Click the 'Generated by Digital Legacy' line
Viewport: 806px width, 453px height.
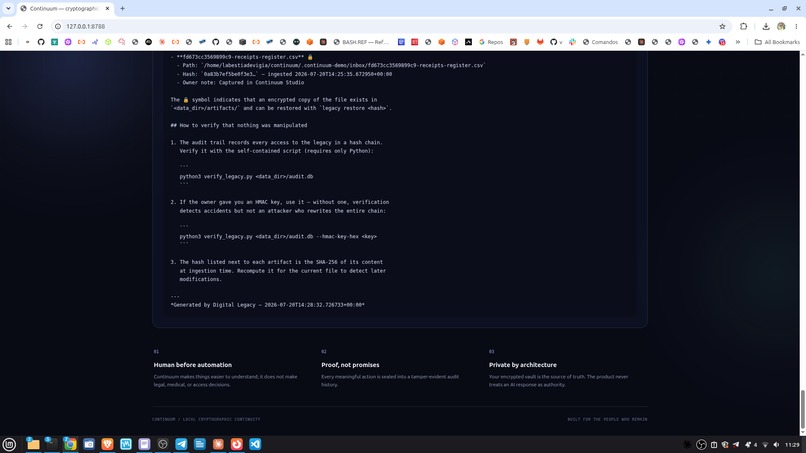(x=268, y=305)
